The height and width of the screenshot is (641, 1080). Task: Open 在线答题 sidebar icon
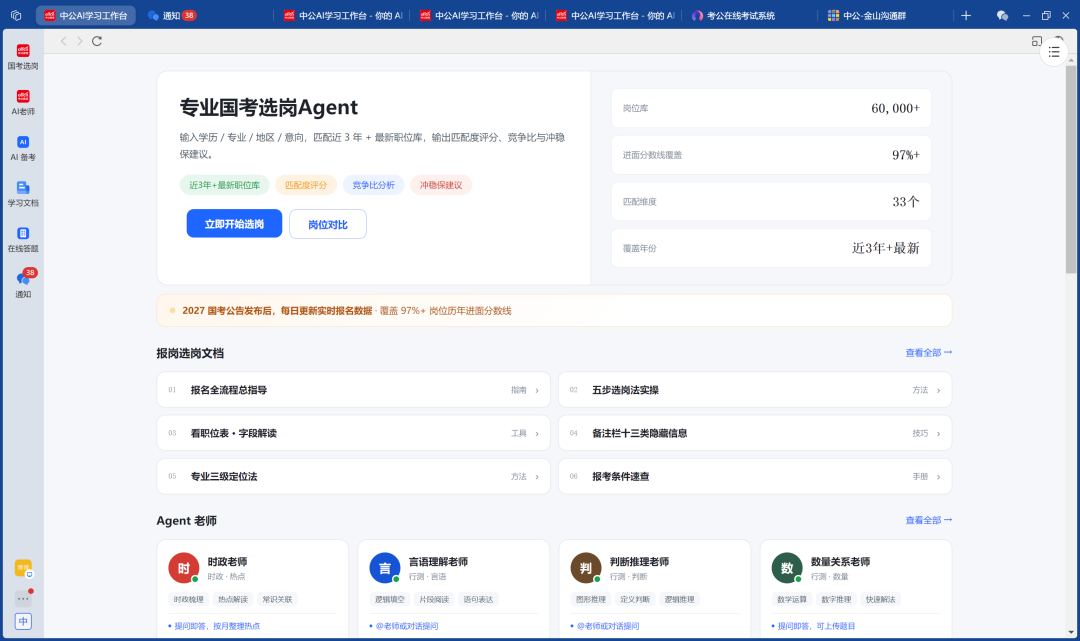23,239
